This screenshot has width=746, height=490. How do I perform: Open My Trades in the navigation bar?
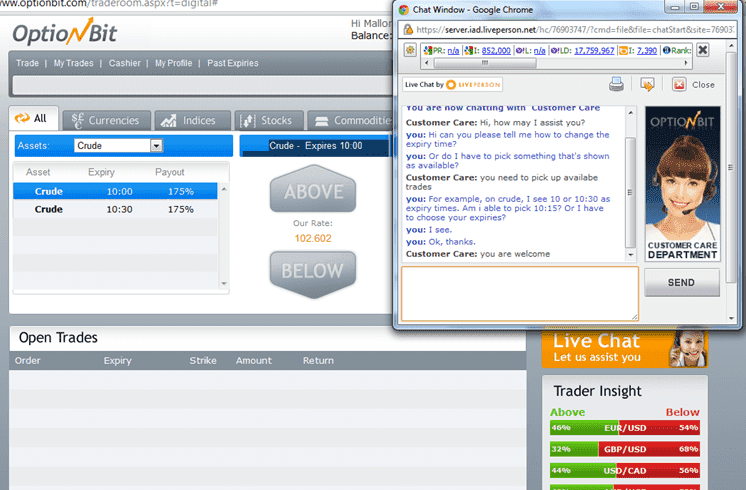coord(73,63)
